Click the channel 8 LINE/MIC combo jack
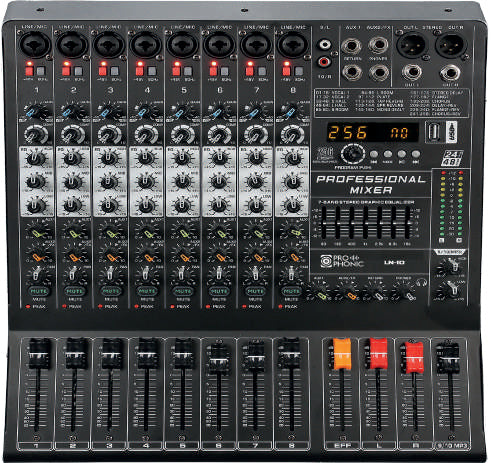Image resolution: width=491 pixels, height=463 pixels. tap(292, 45)
